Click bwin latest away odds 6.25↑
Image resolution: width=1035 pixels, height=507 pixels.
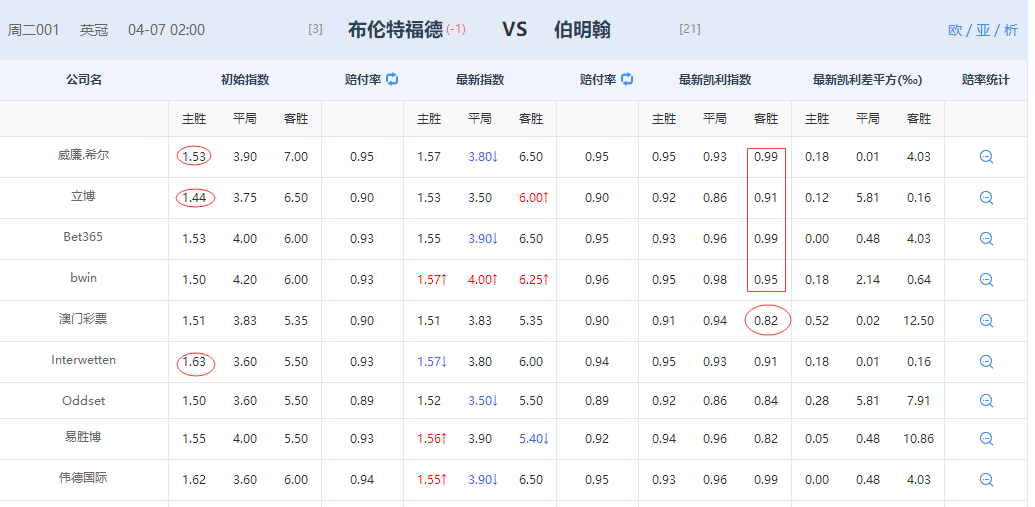point(534,280)
